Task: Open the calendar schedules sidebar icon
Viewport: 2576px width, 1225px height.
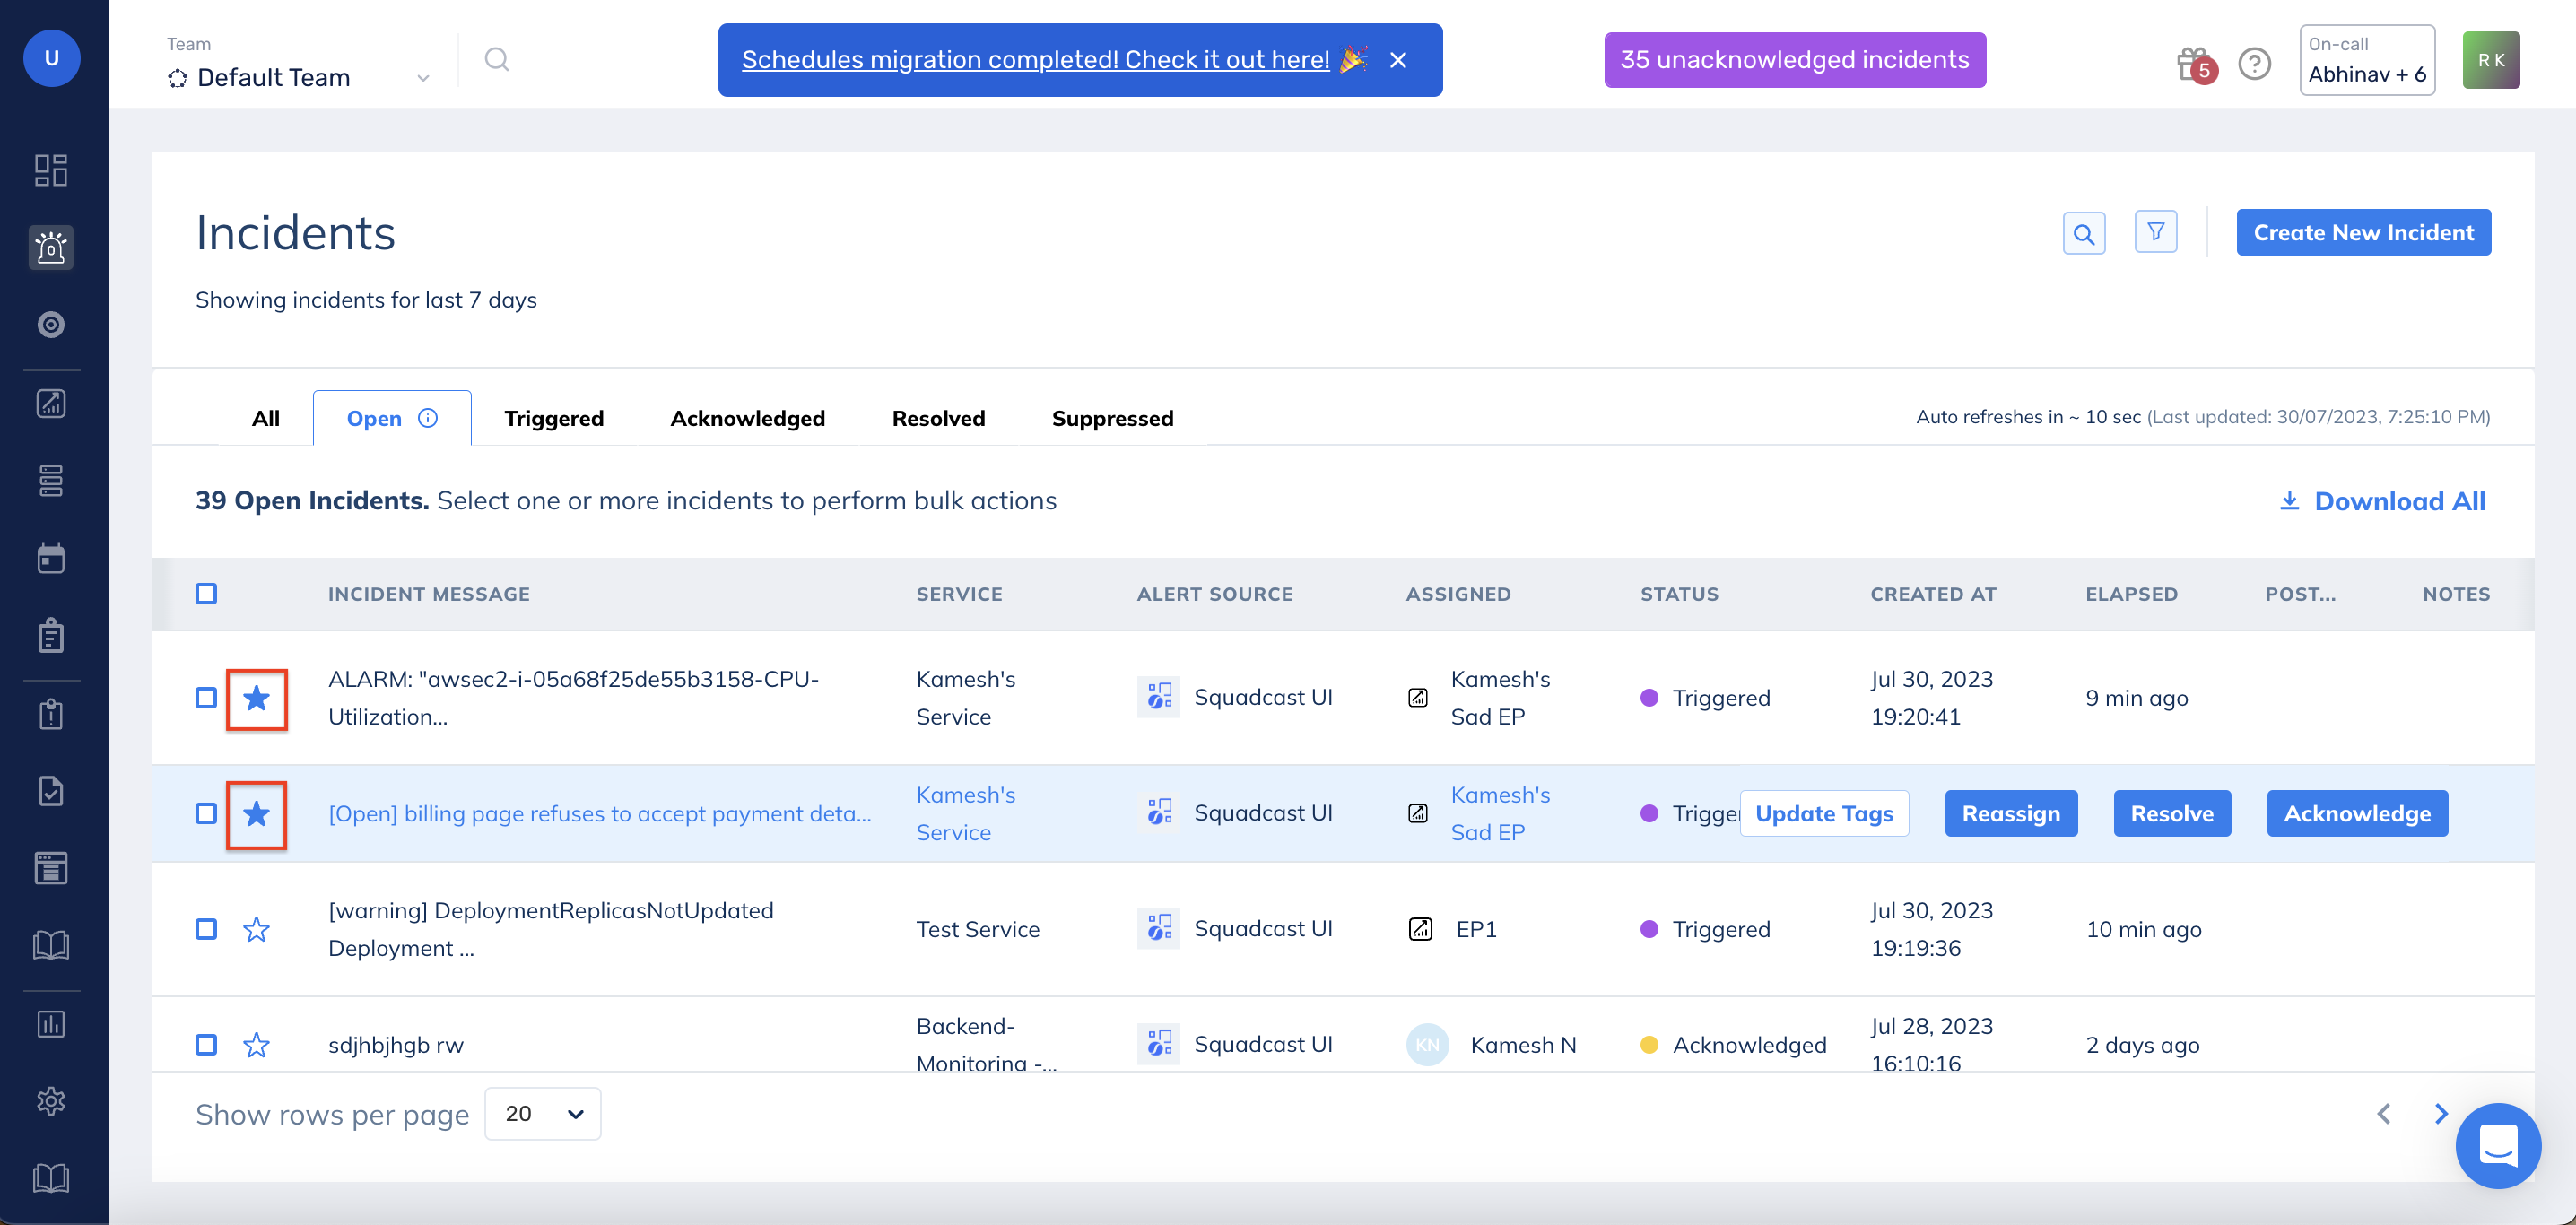Action: [x=51, y=558]
